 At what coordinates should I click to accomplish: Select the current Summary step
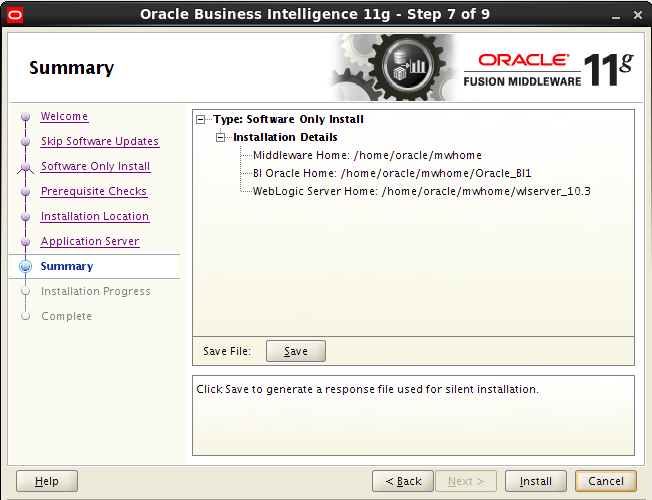(x=67, y=266)
